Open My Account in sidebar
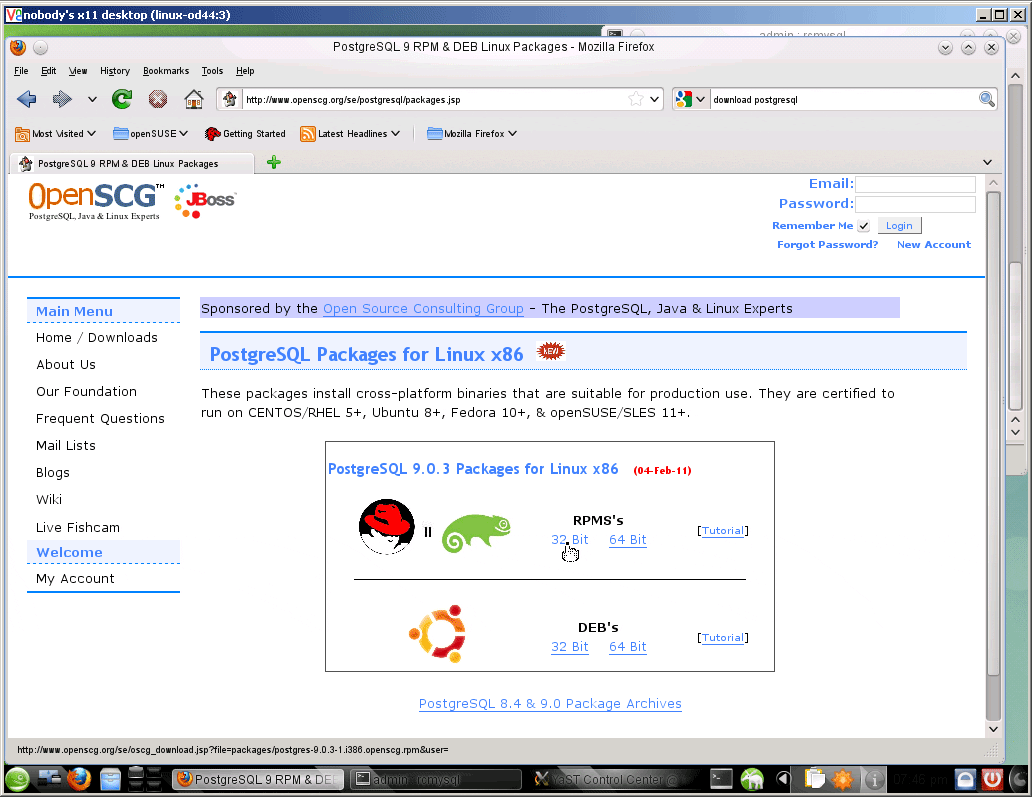Screen dimensions: 1032x797 tap(75, 578)
